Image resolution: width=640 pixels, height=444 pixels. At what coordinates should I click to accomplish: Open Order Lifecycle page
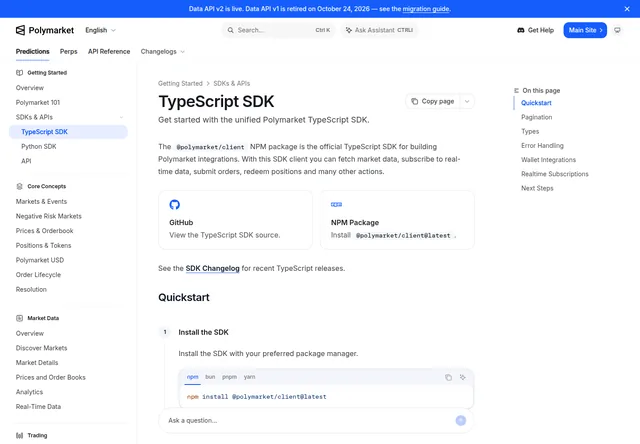[38, 275]
